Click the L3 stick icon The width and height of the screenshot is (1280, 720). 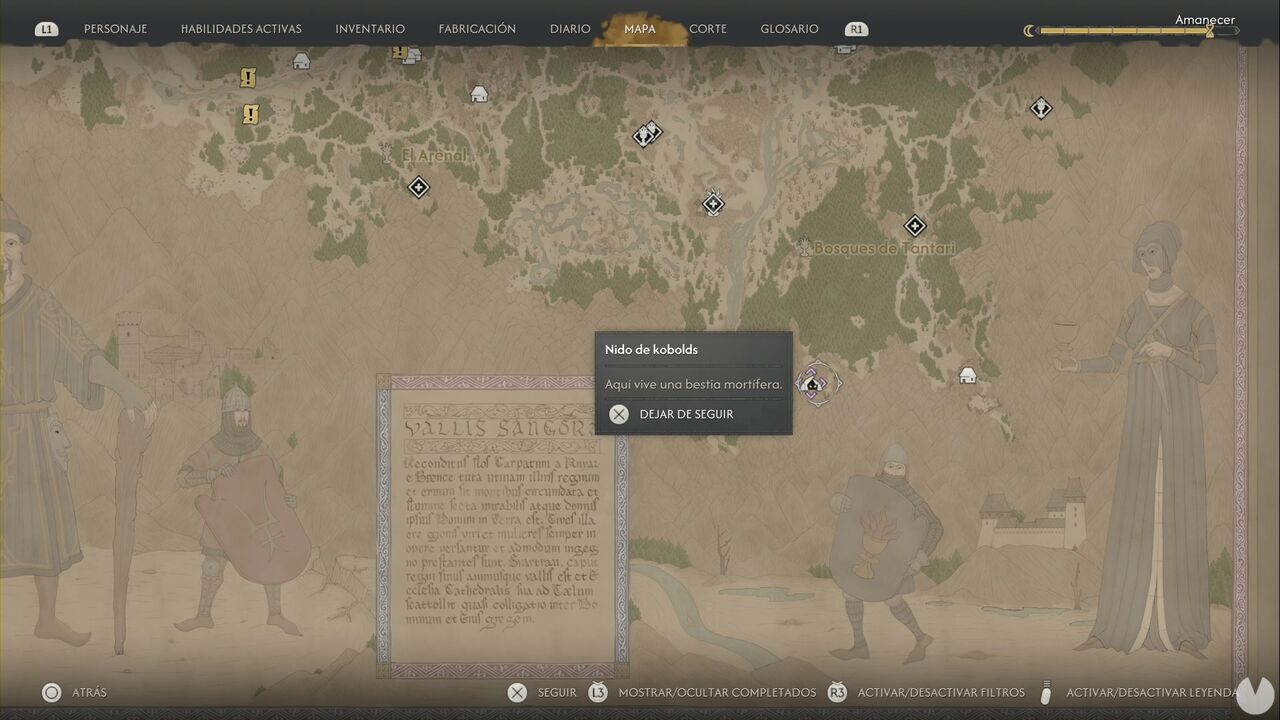(598, 692)
